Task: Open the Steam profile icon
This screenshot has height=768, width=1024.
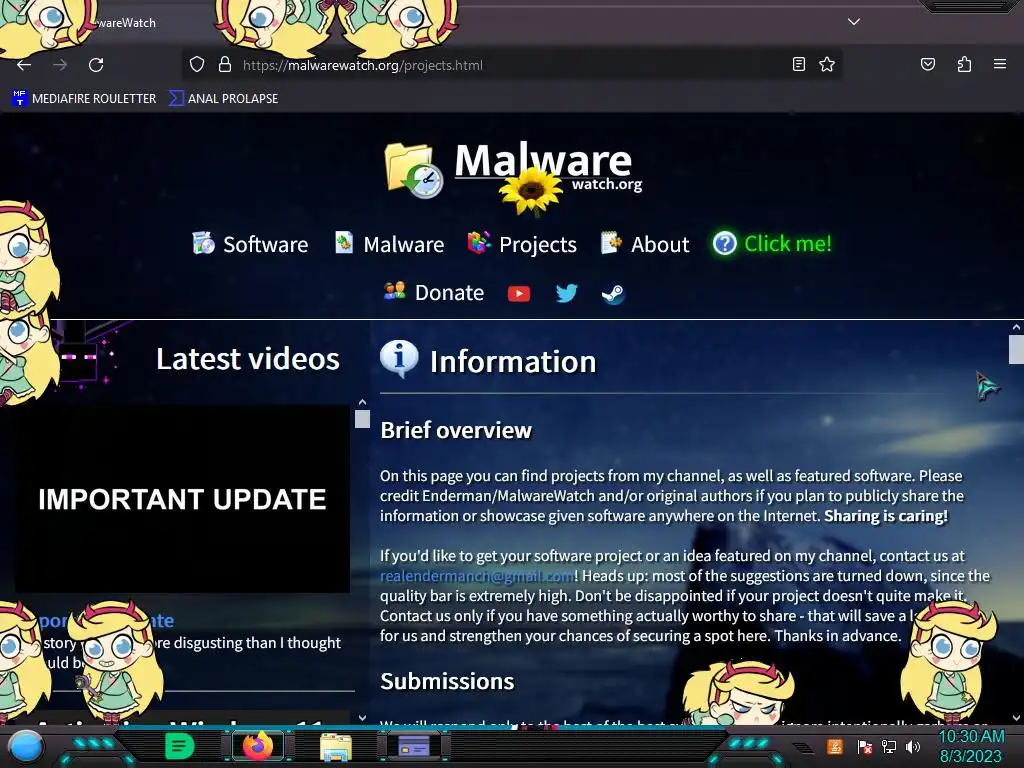Action: tap(613, 294)
